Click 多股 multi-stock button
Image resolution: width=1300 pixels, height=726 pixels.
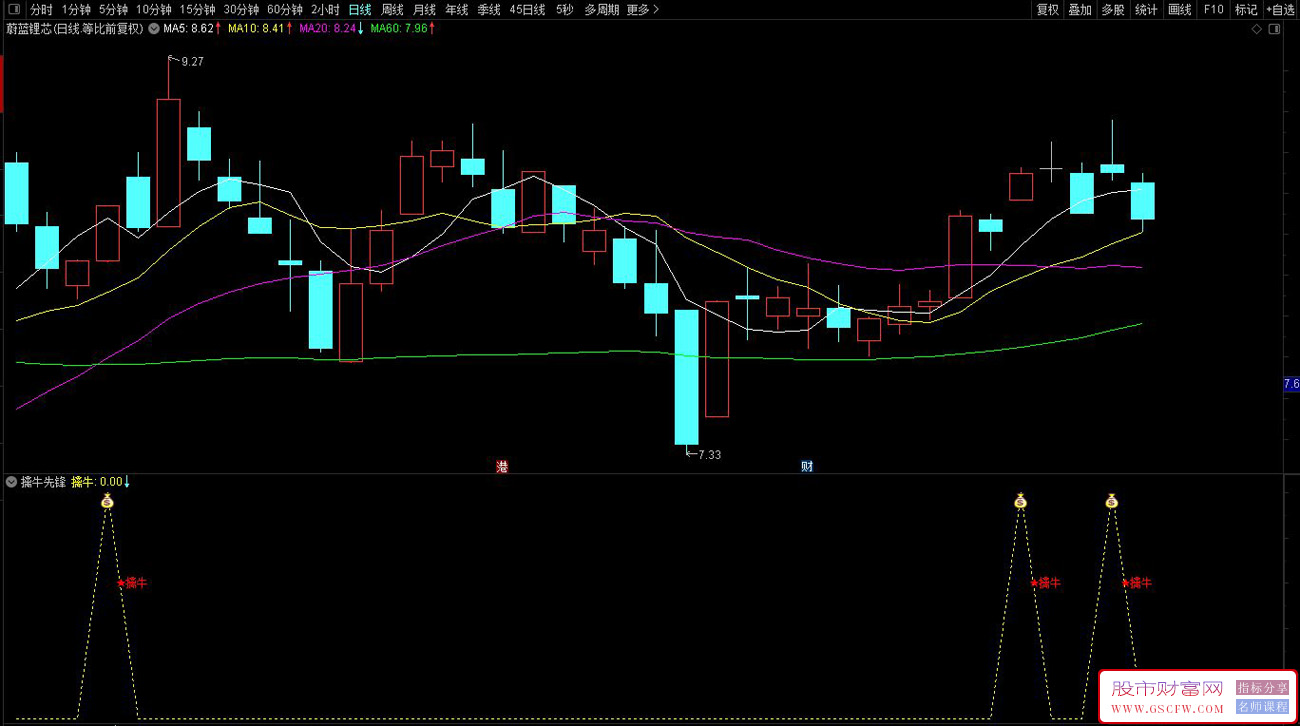[1113, 9]
